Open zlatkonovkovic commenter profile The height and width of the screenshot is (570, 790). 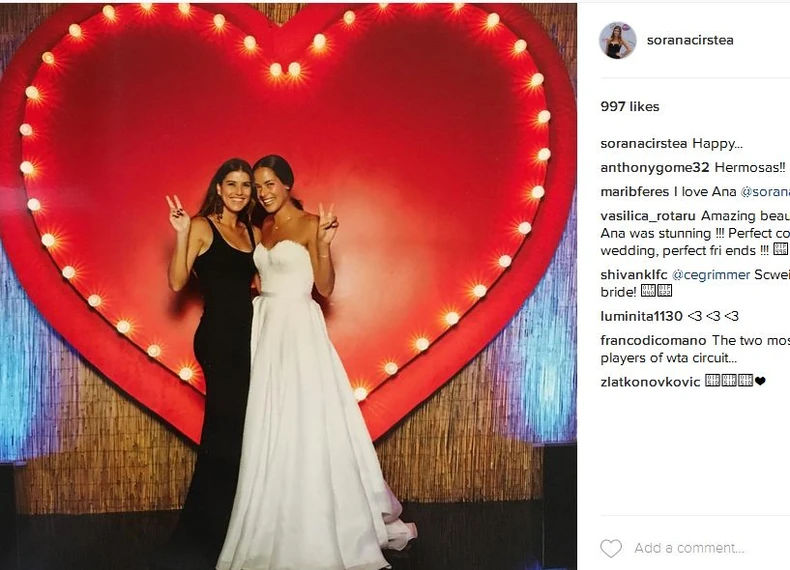pyautogui.click(x=650, y=382)
